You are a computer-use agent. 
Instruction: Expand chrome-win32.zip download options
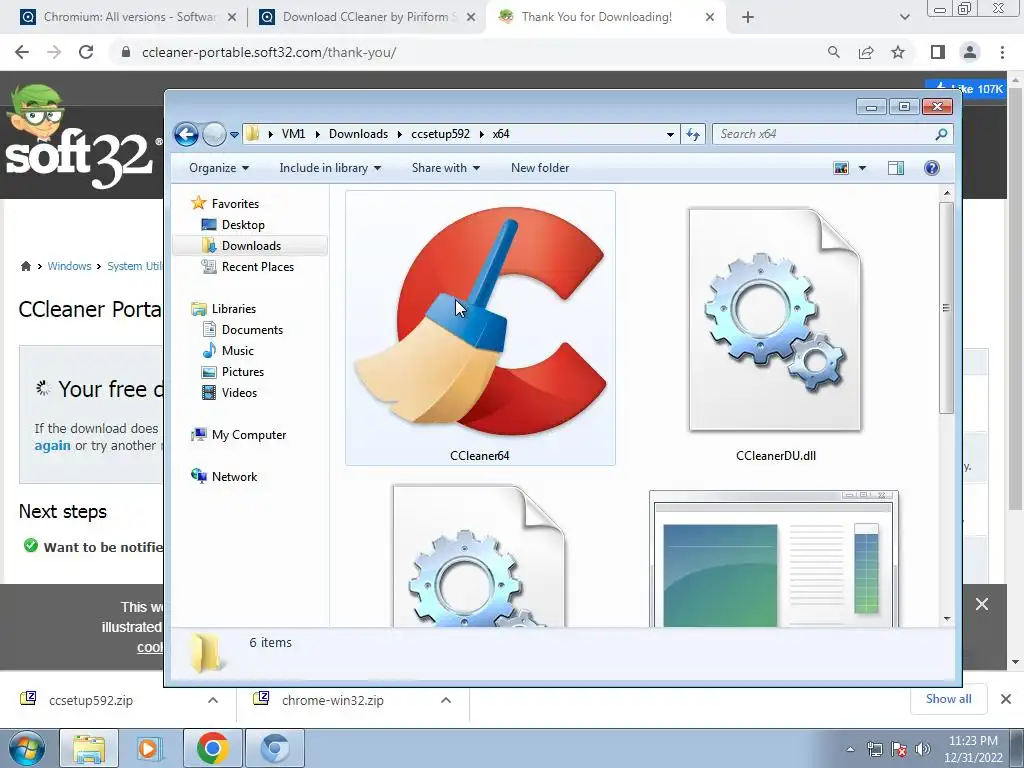(446, 700)
